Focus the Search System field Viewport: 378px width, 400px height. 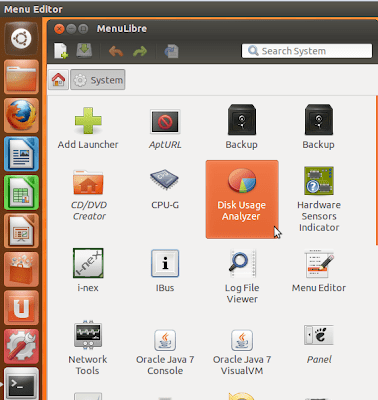tap(307, 51)
